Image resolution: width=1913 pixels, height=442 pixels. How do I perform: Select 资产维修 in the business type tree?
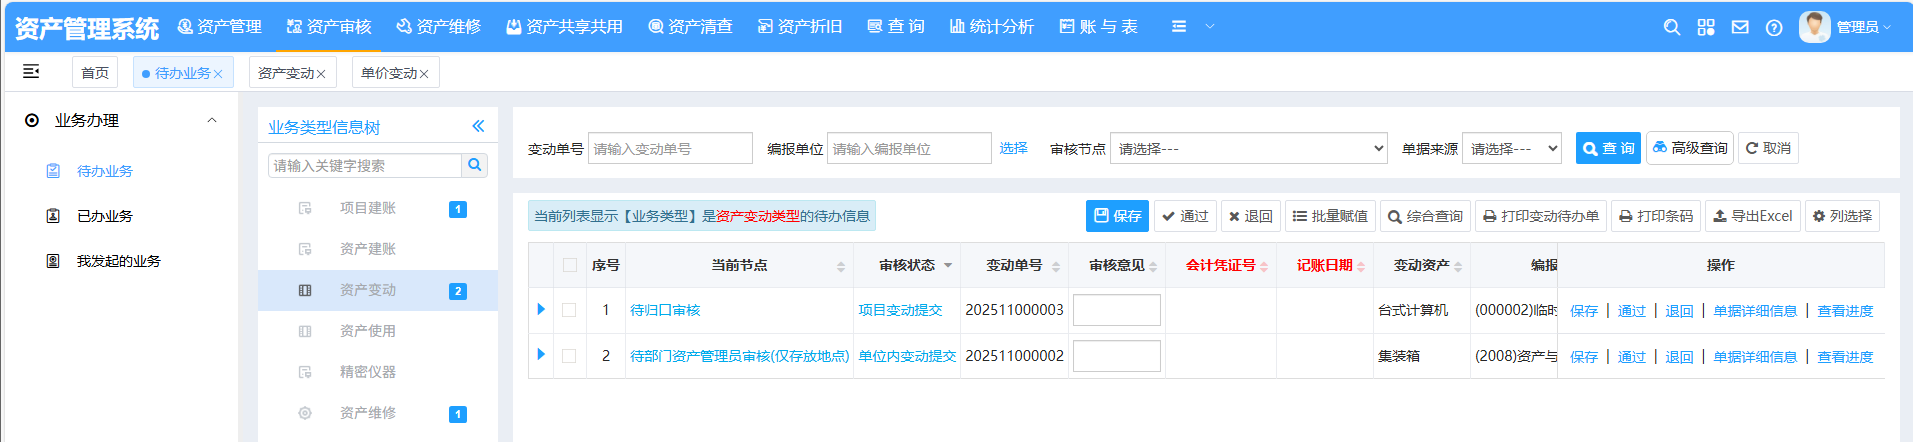pyautogui.click(x=368, y=413)
